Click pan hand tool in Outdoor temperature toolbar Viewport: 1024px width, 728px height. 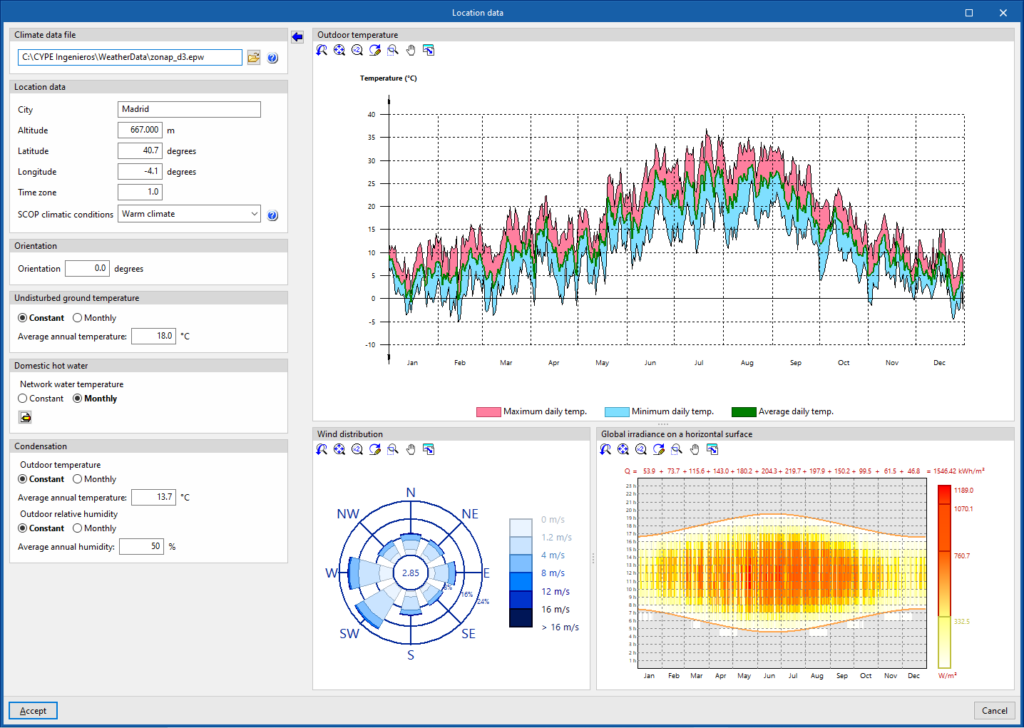410,50
